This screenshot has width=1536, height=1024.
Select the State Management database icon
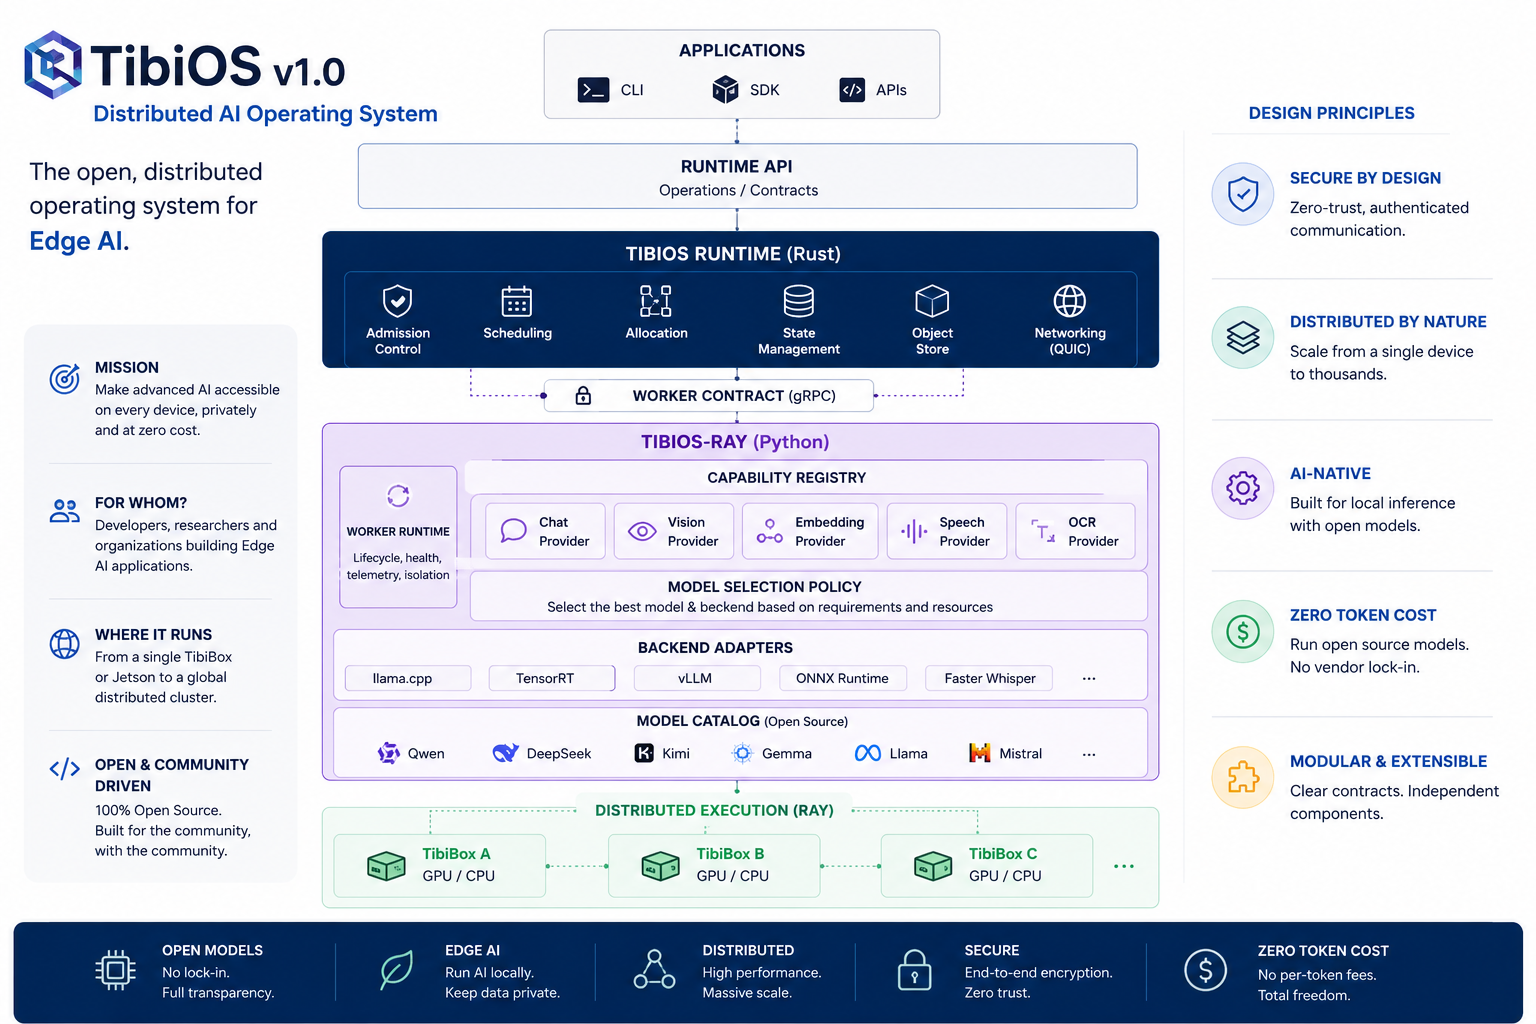[799, 300]
